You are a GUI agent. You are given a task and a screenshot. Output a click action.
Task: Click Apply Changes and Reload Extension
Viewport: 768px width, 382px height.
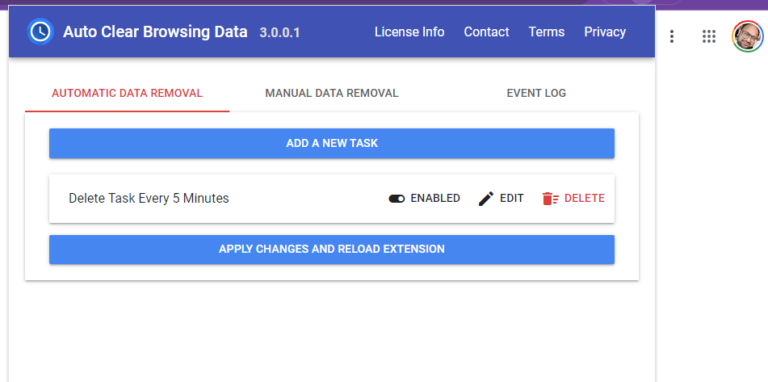(x=332, y=249)
